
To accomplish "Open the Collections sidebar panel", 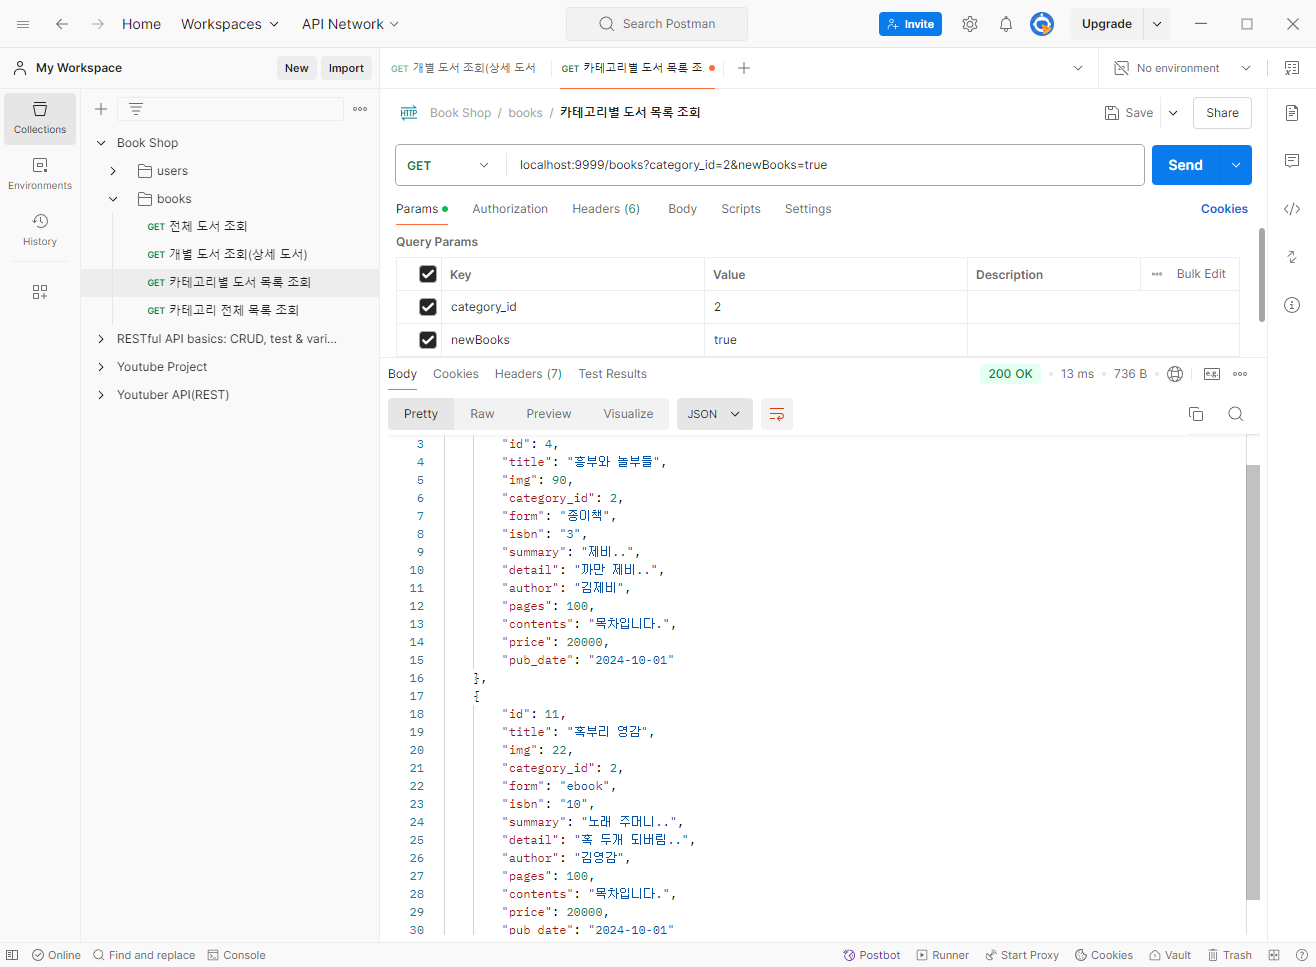I will tap(40, 118).
